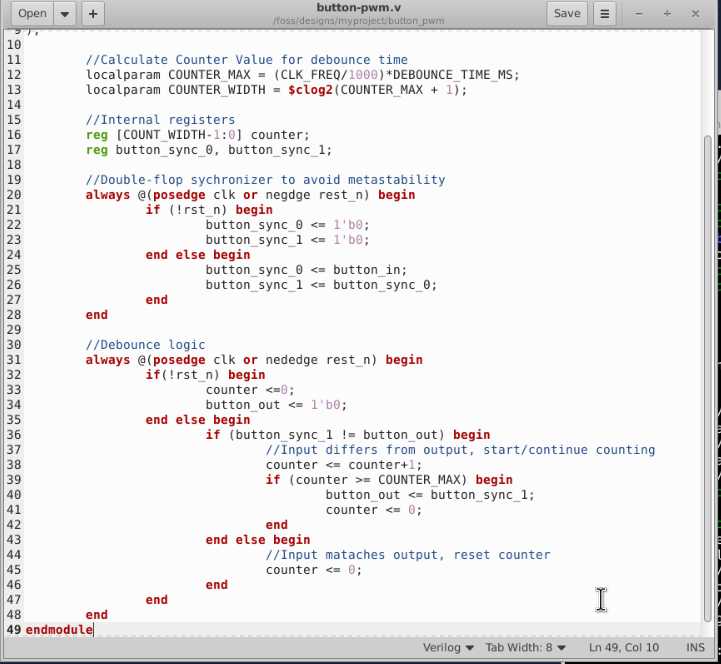Screen dimensions: 721x664
Task: Close the button-pwm.v editor window
Action: 697,13
